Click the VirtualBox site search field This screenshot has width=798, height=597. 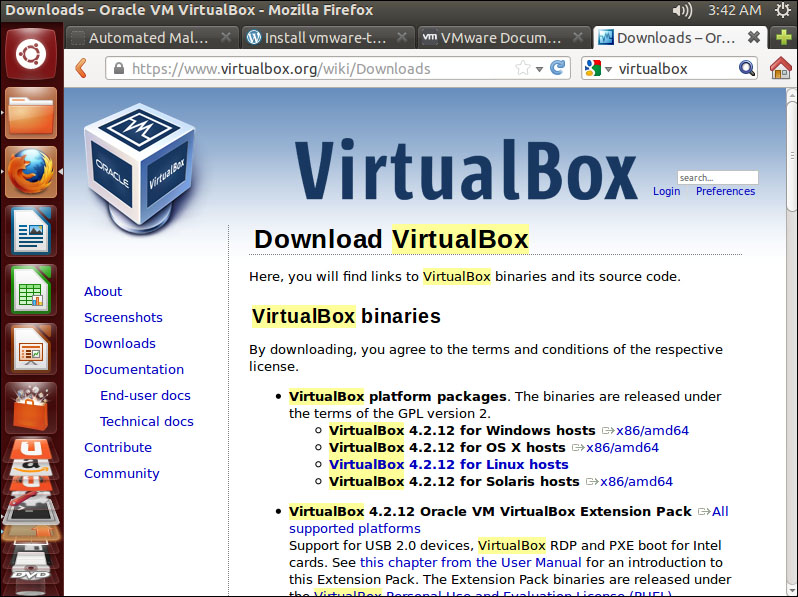click(718, 178)
